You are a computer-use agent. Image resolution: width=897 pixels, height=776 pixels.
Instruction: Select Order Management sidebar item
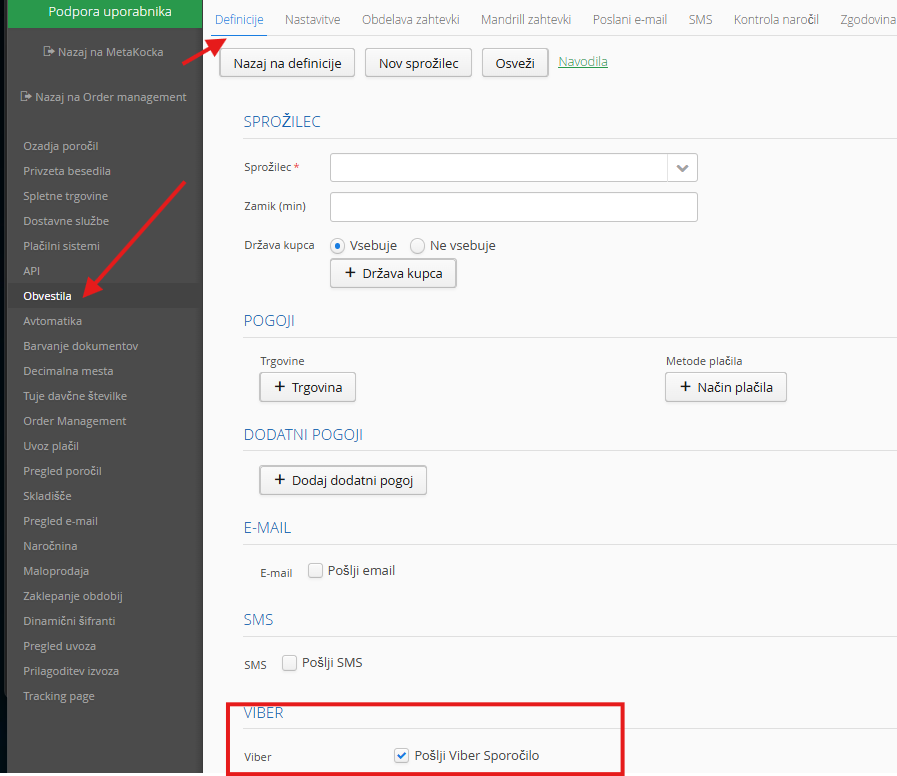click(74, 421)
